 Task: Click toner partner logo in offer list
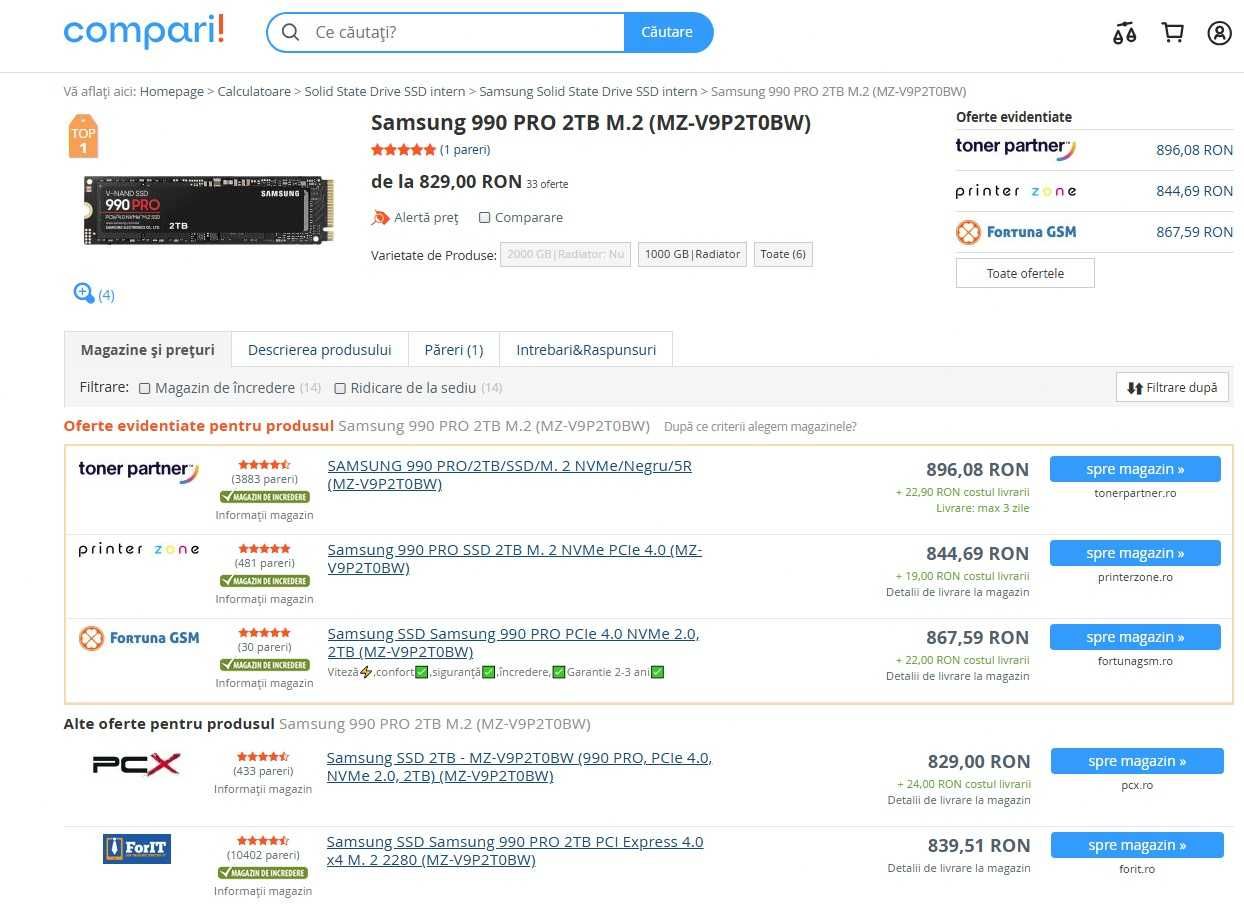(138, 470)
